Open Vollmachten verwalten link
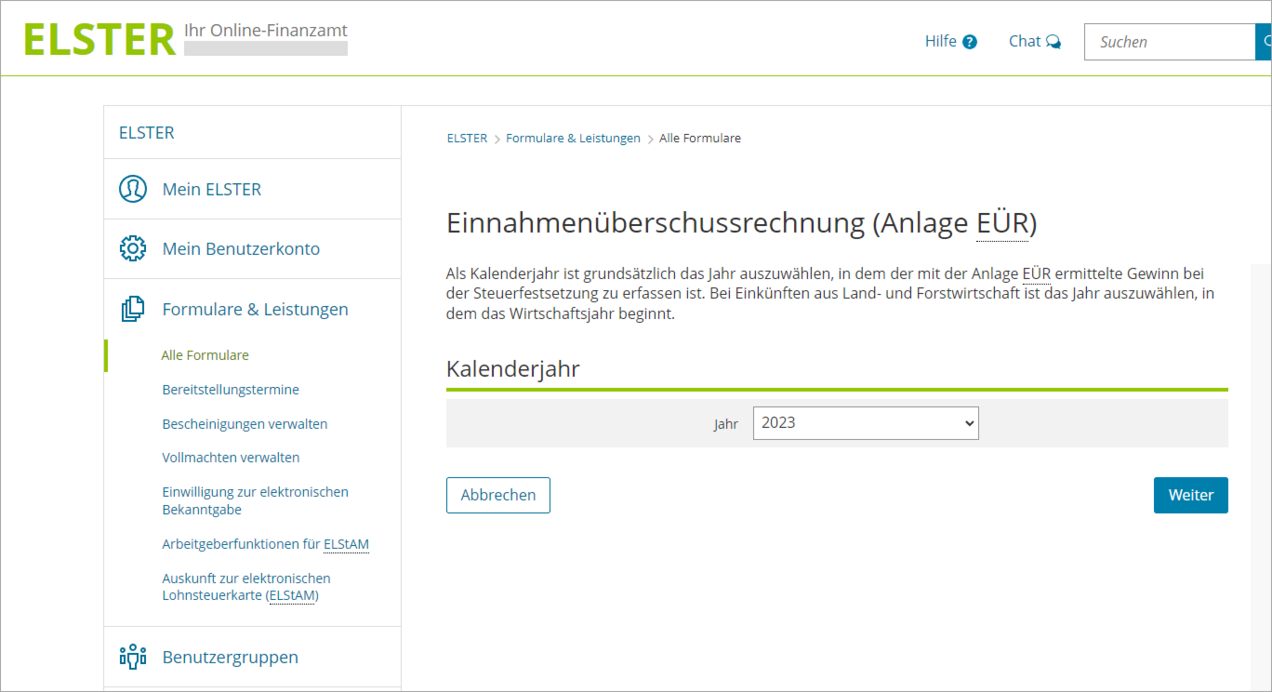Image resolution: width=1272 pixels, height=692 pixels. tap(231, 458)
